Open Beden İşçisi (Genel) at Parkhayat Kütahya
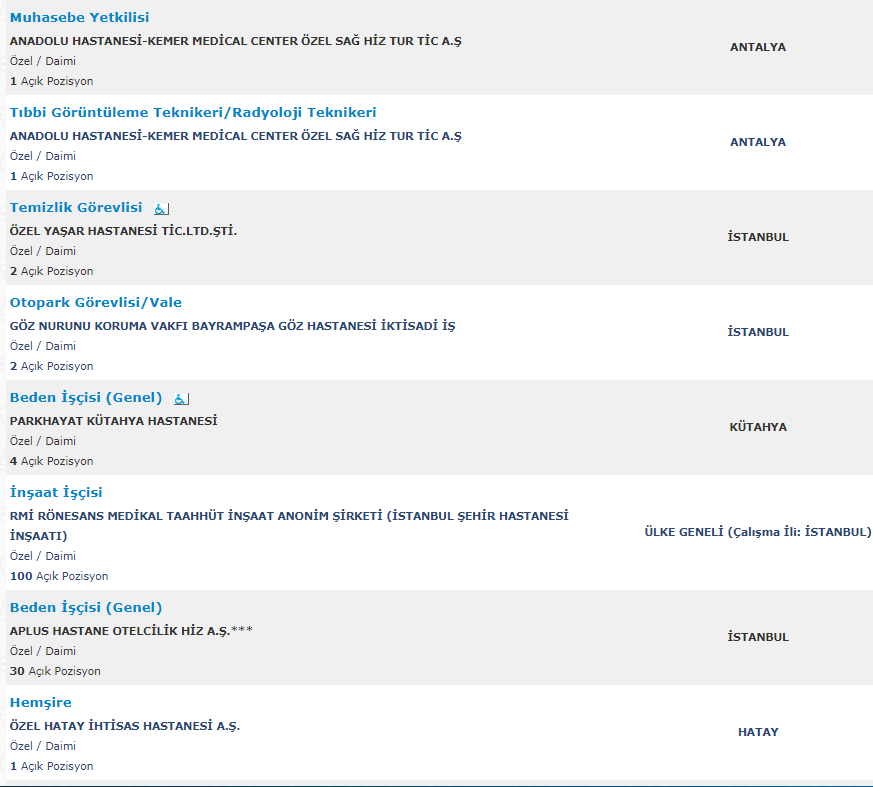 click(86, 398)
